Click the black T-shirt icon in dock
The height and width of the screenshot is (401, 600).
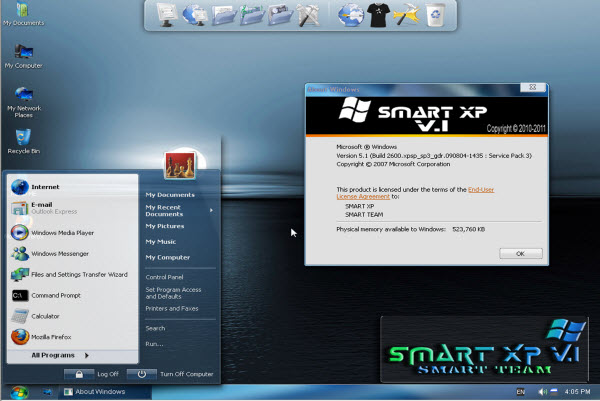[x=378, y=15]
